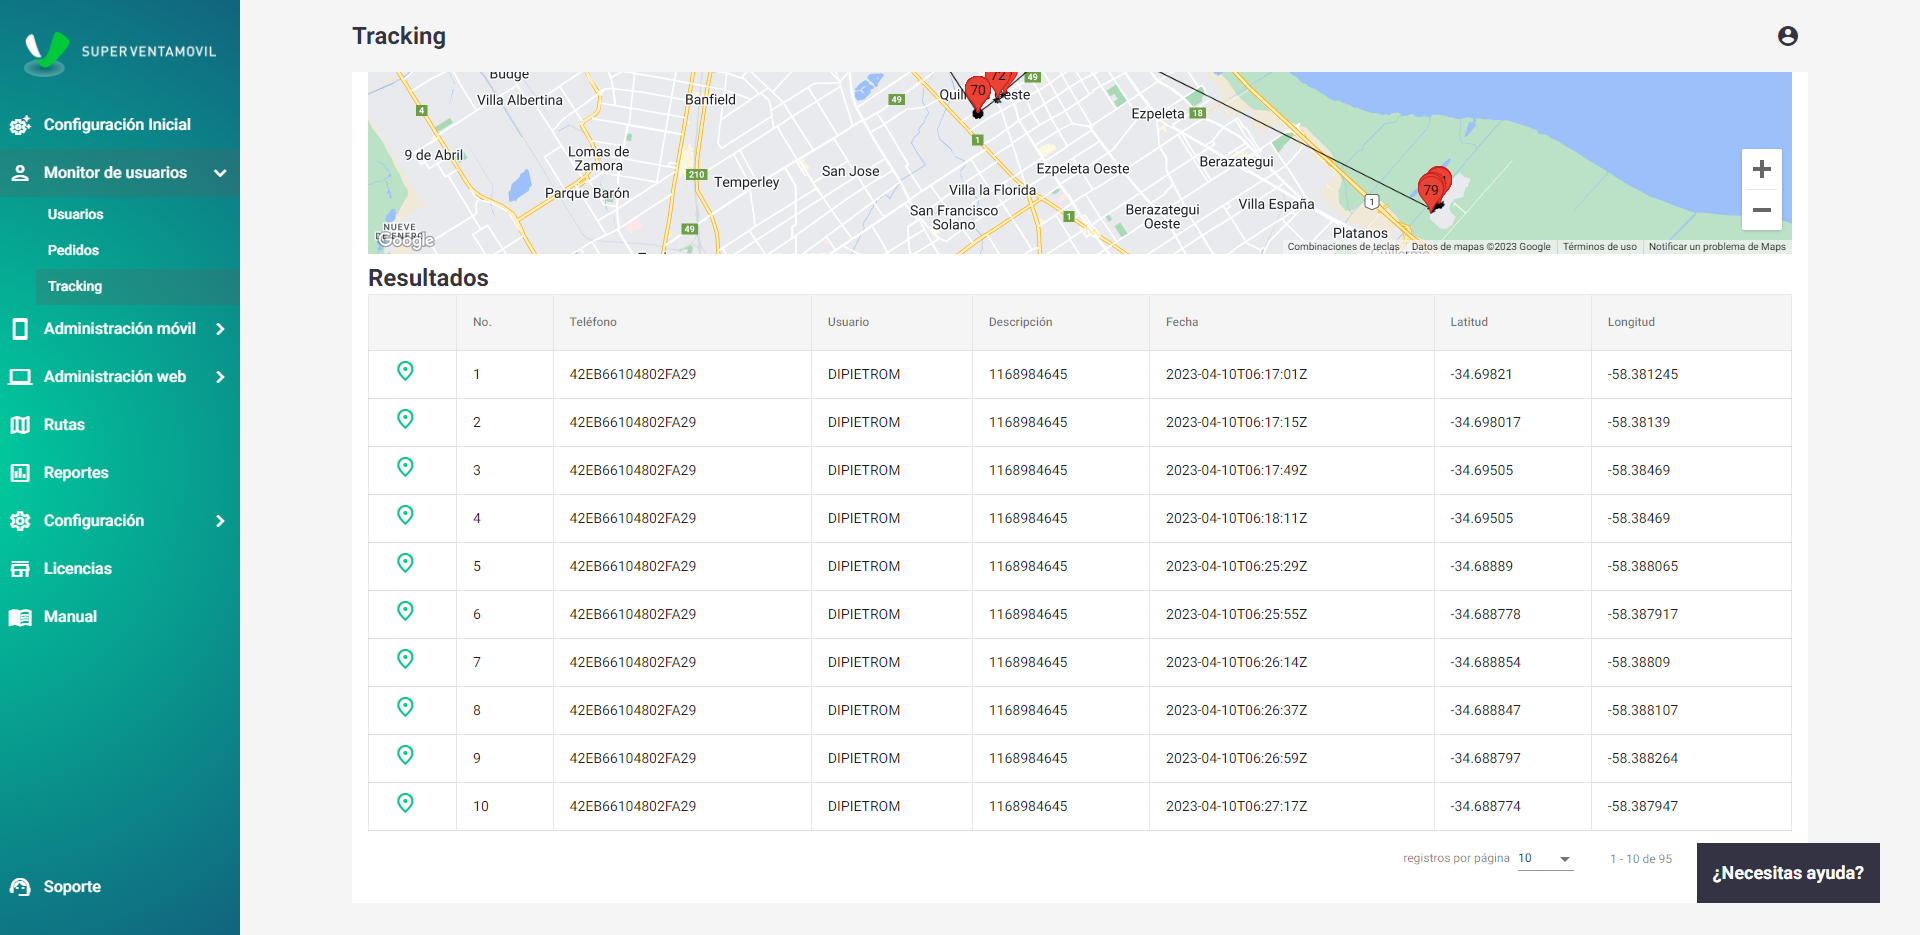Collapse the Monitor de usuarios chevron
Screen dimensions: 1920x935
220,173
